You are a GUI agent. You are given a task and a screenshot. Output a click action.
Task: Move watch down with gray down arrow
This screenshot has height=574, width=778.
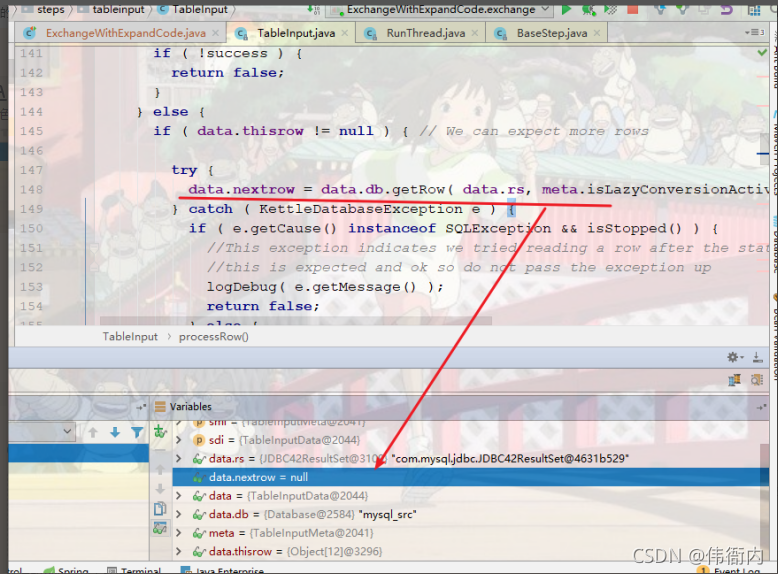(x=160, y=489)
